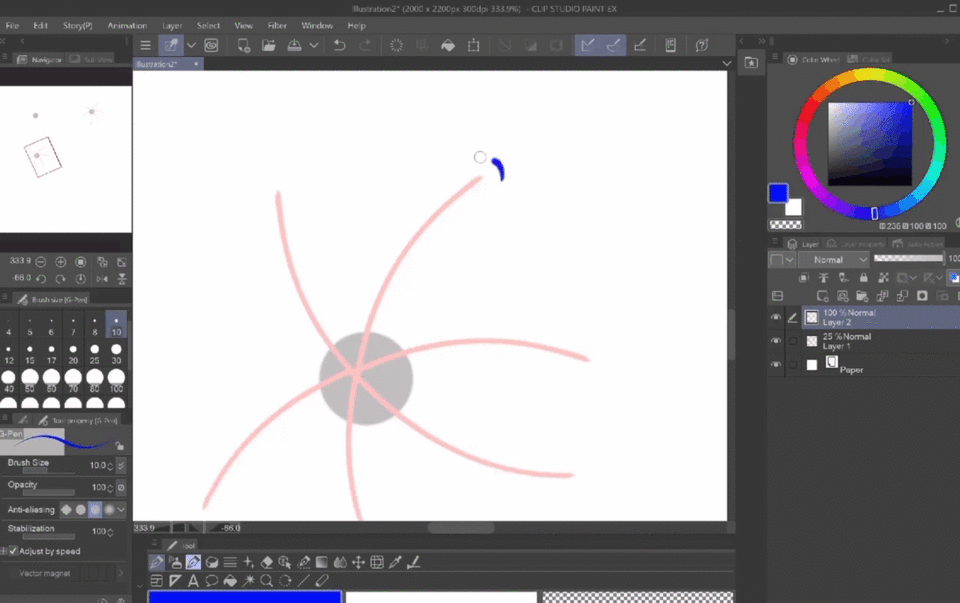Toggle Snap to special ruler in command bar

(x=613, y=45)
